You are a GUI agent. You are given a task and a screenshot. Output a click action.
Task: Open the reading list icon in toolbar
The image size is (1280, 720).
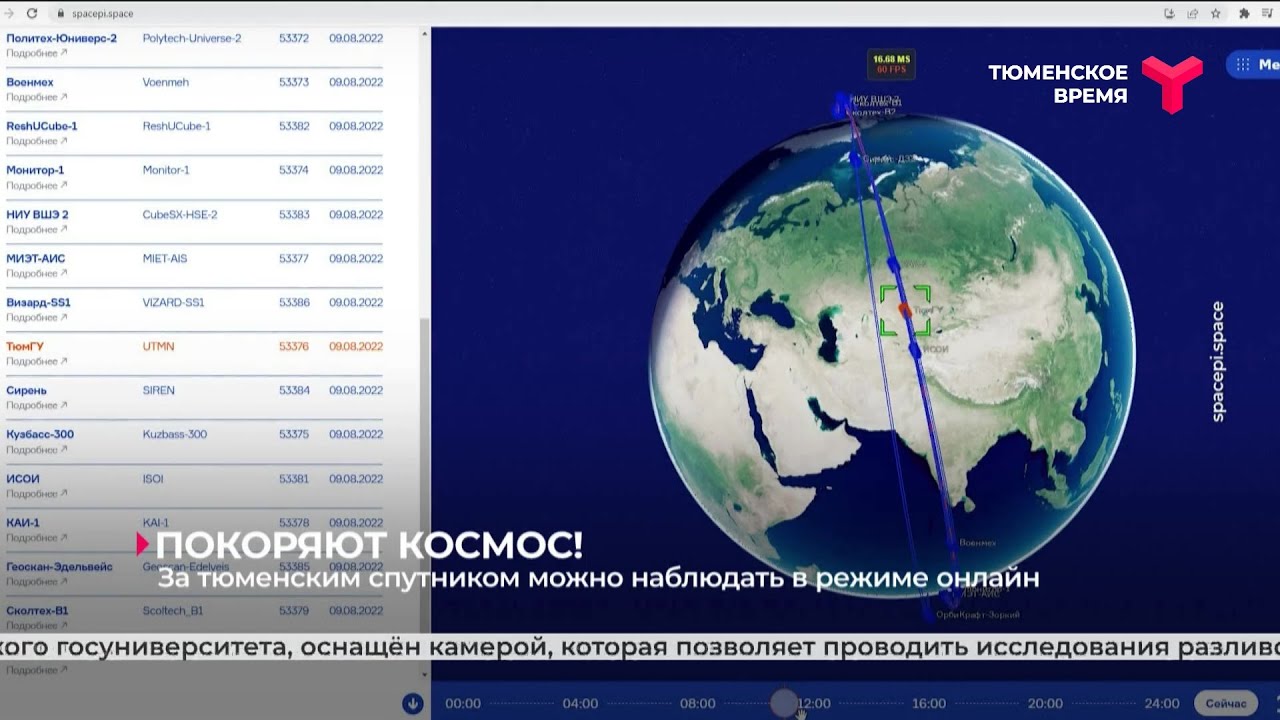(1269, 14)
